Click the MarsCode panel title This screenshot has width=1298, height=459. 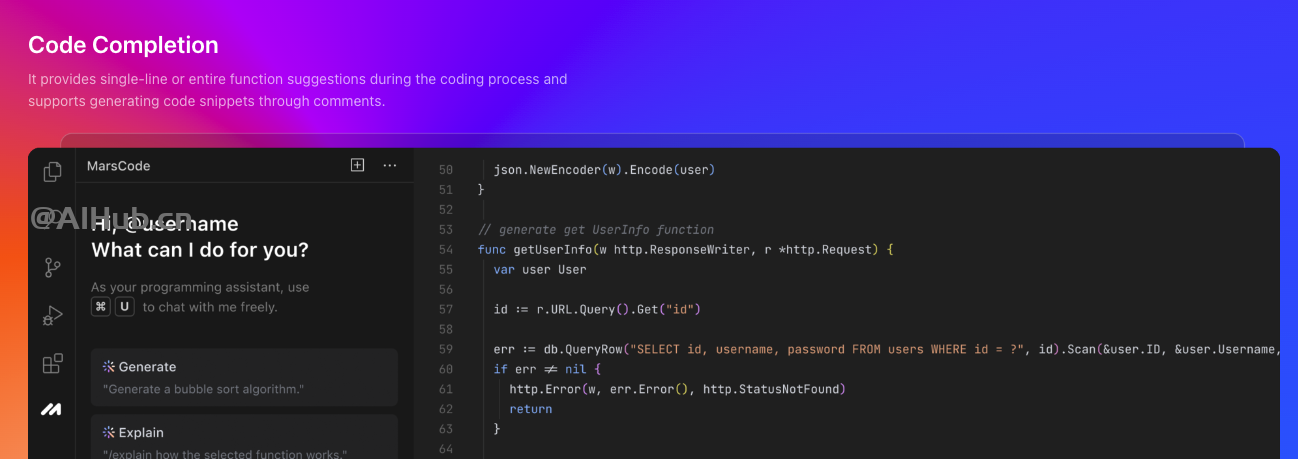(x=118, y=166)
